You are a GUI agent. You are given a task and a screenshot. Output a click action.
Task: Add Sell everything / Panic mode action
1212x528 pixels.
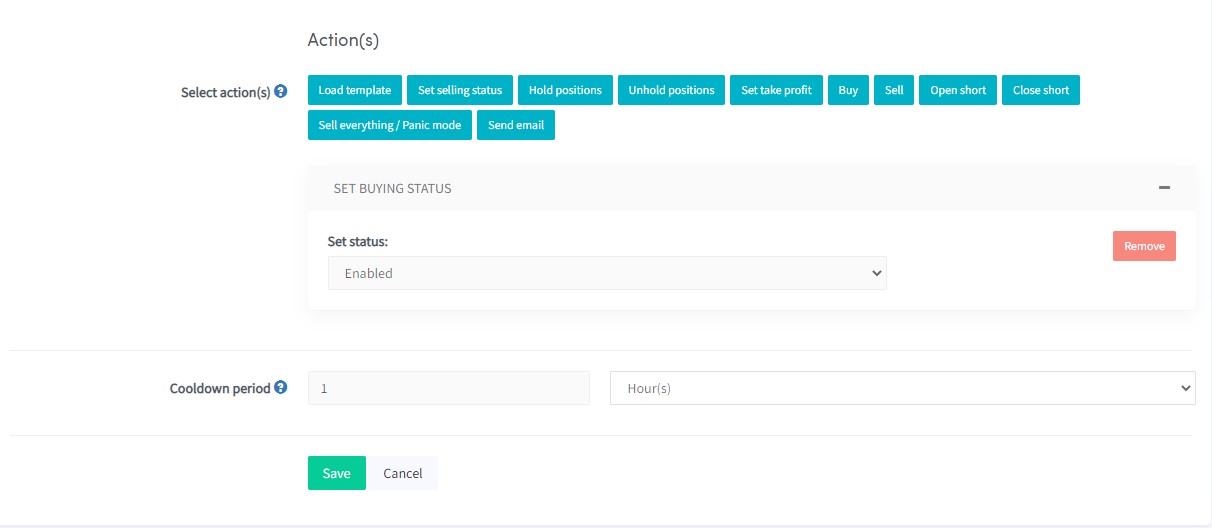point(389,125)
